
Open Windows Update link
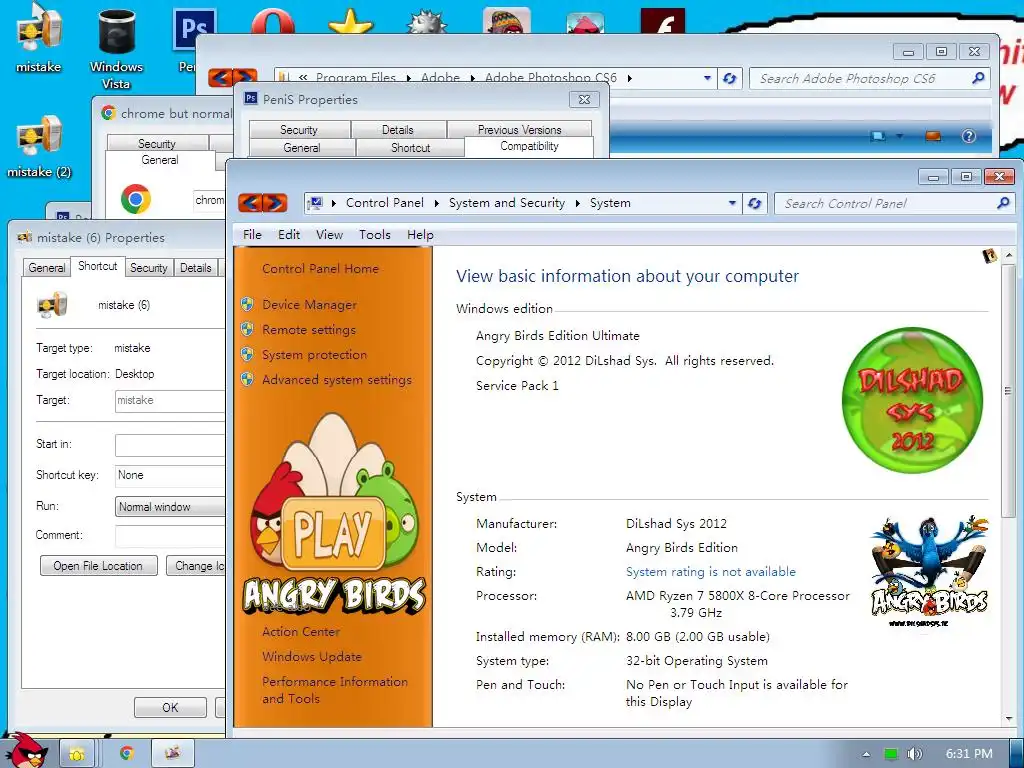pyautogui.click(x=312, y=656)
